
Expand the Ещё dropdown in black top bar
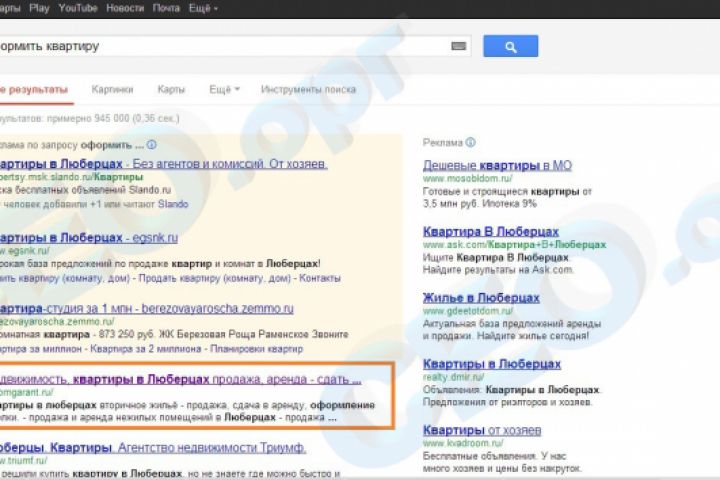pos(203,8)
